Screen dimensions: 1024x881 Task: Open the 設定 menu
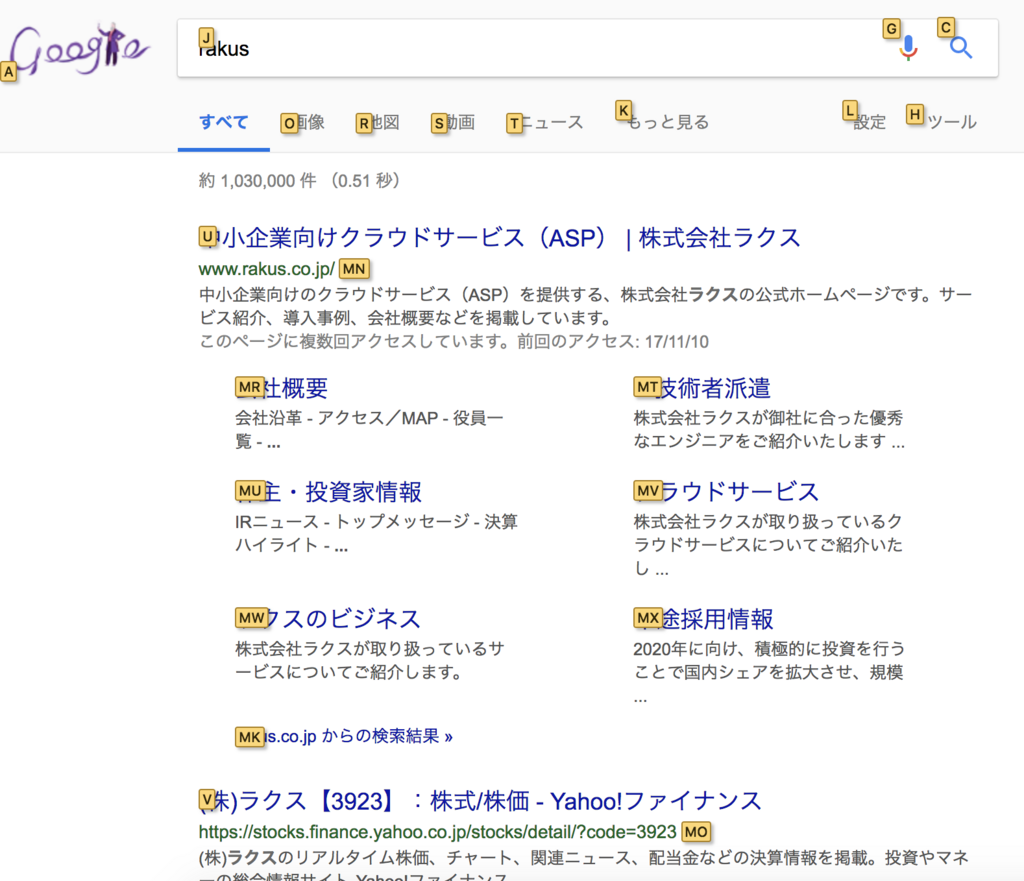pyautogui.click(x=869, y=122)
